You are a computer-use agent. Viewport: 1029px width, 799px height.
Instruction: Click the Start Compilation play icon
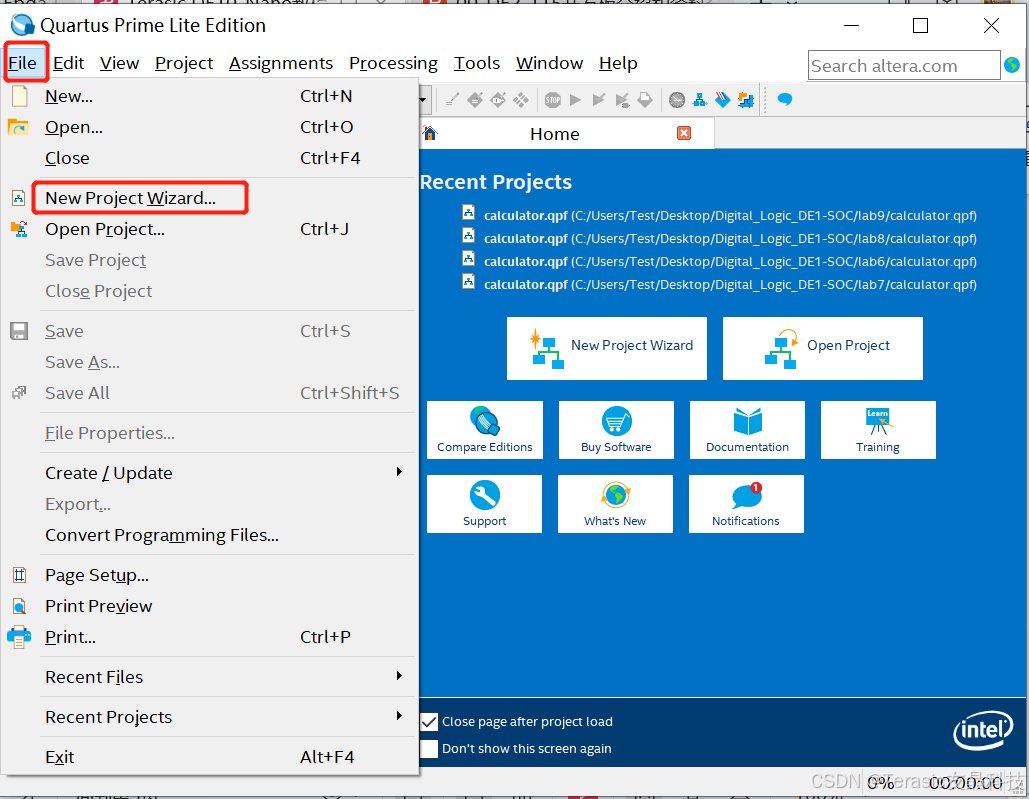click(x=576, y=100)
